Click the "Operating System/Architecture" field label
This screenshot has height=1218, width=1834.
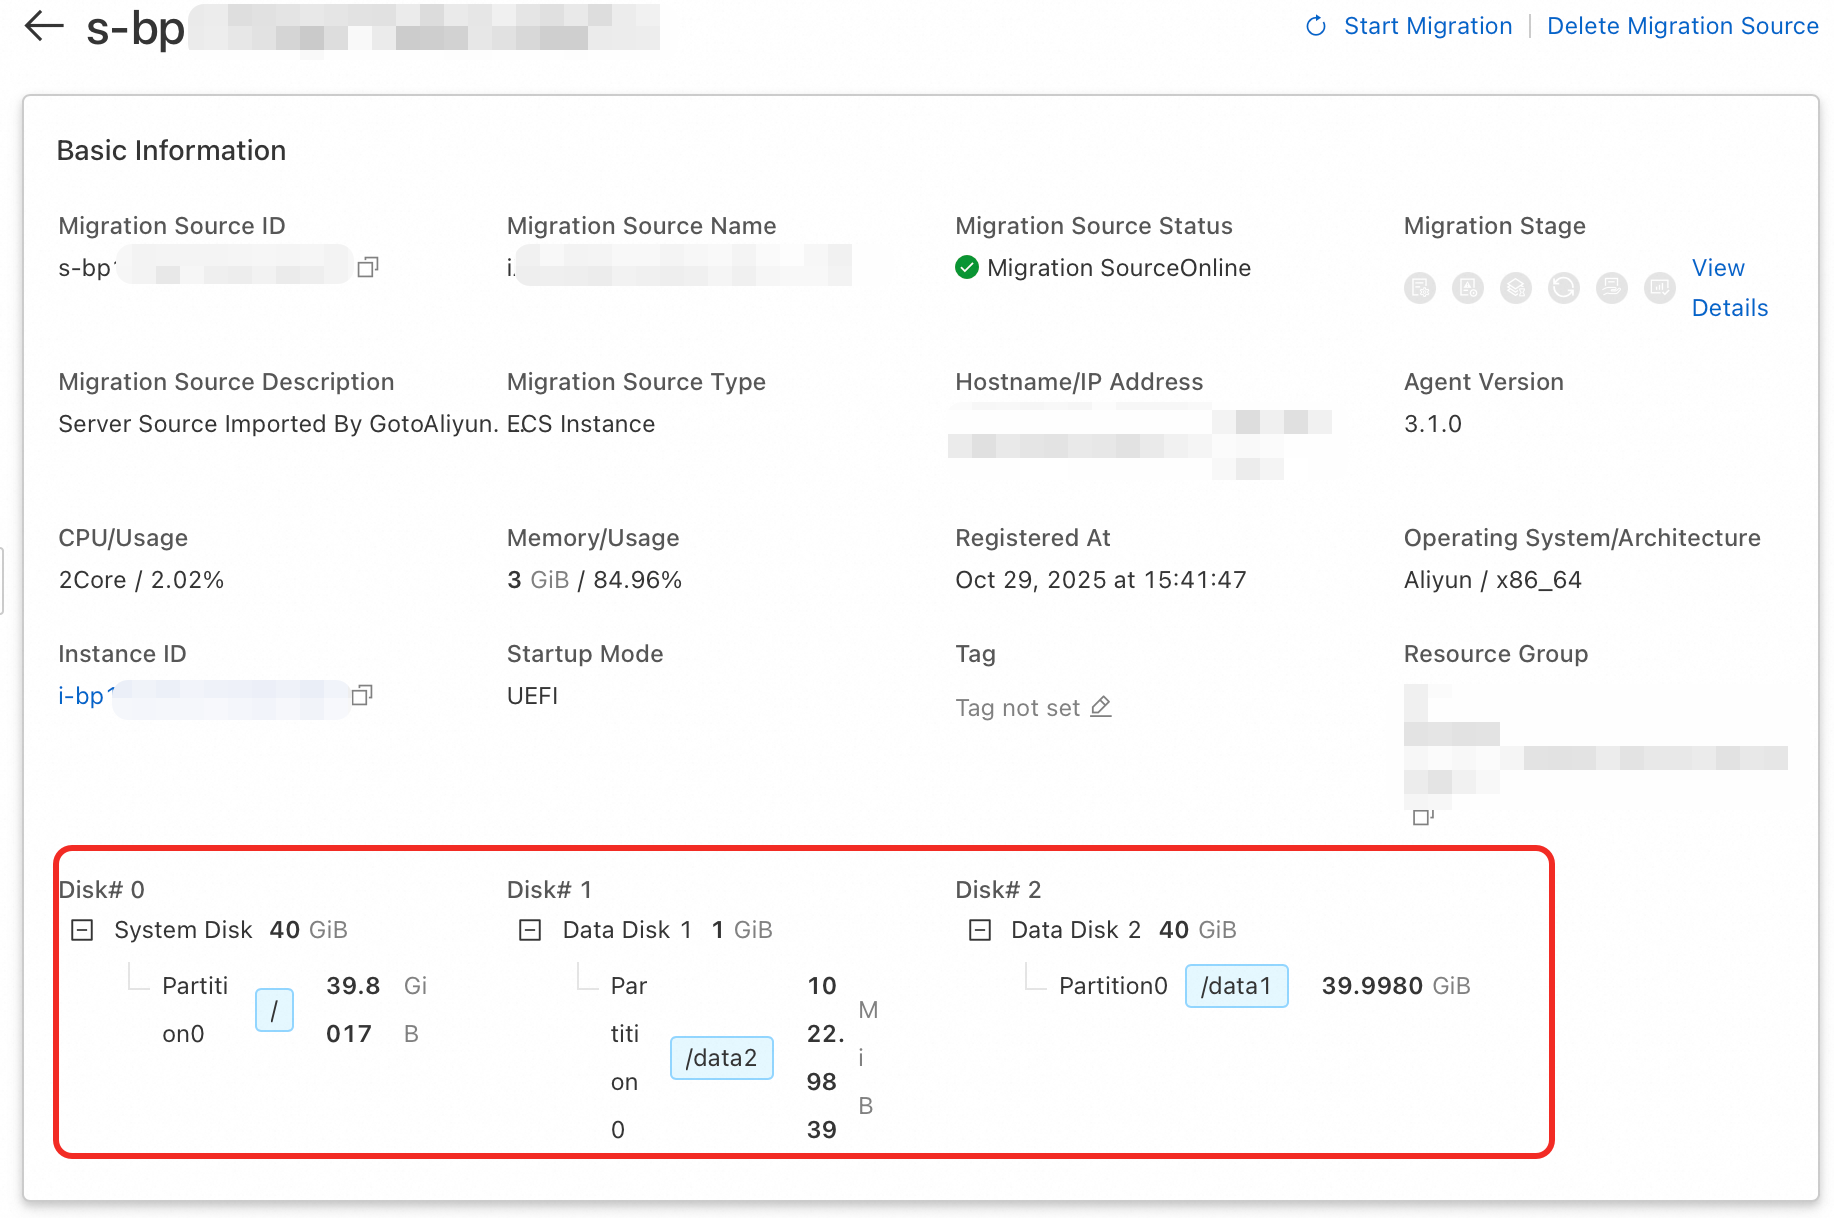point(1582,538)
